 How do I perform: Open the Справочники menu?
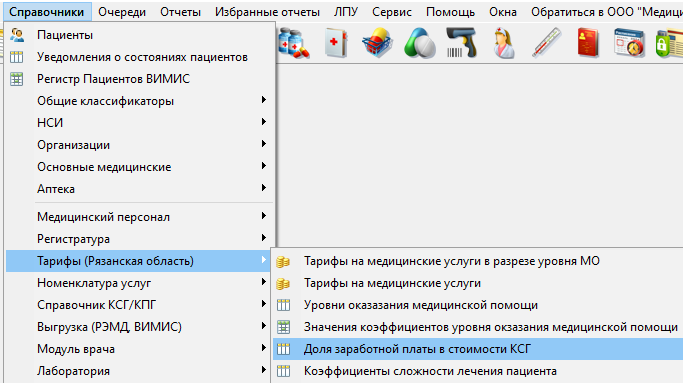pos(47,12)
